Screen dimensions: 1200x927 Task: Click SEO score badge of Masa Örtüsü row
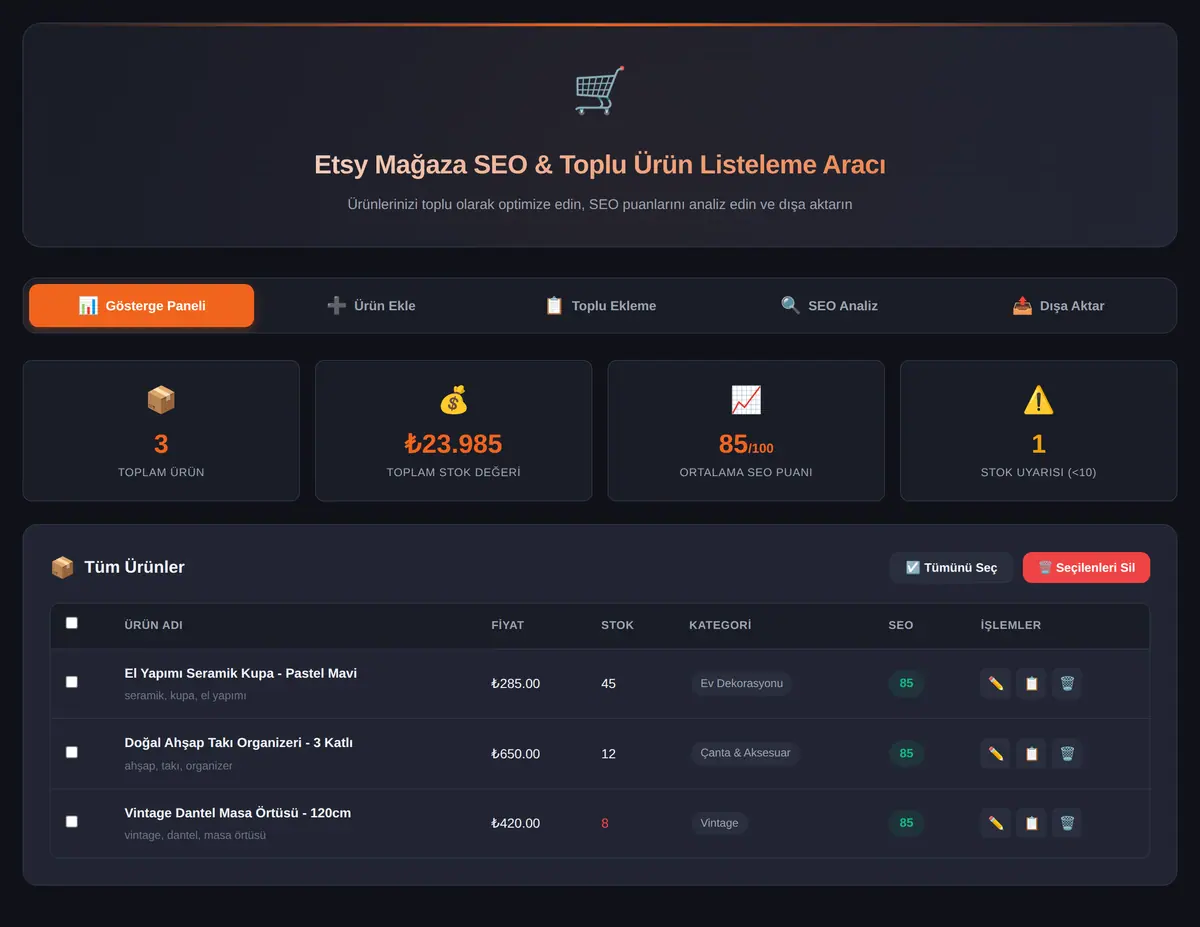906,823
